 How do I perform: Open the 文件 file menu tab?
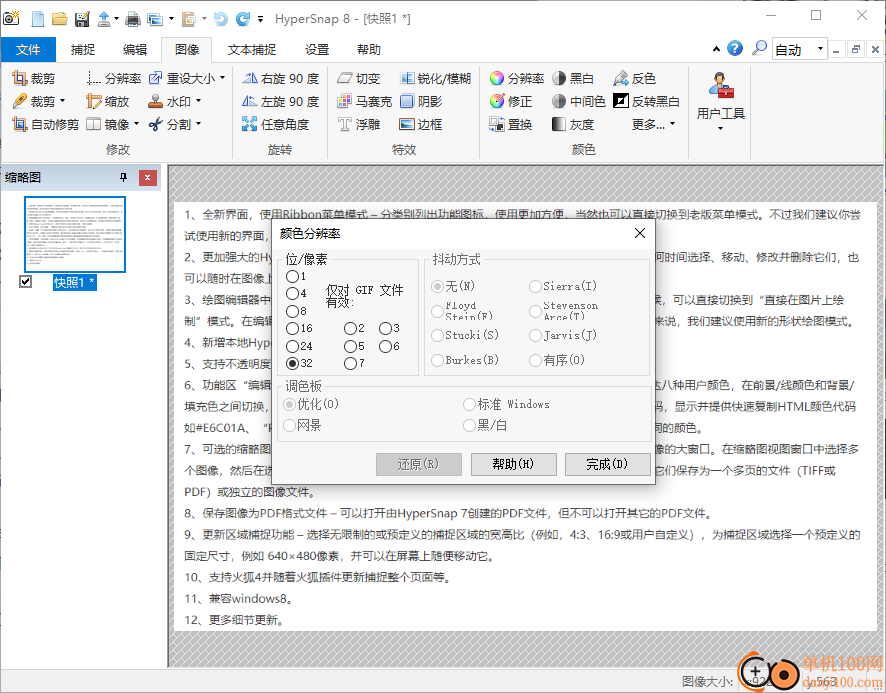tap(28, 50)
